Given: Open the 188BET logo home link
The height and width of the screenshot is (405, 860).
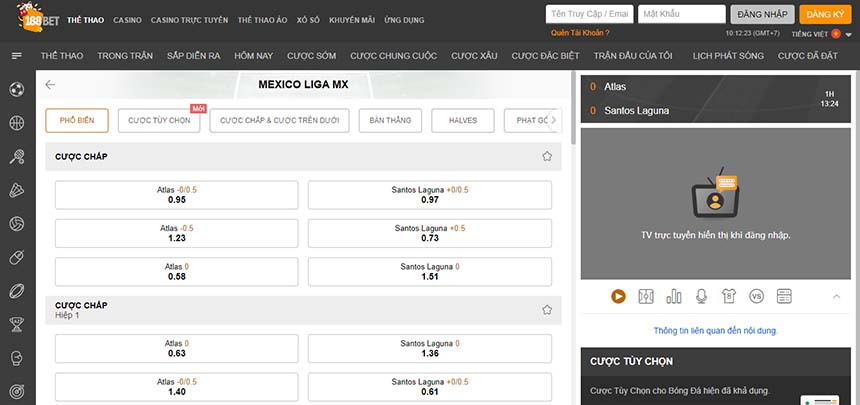Looking at the screenshot, I should pyautogui.click(x=37, y=17).
